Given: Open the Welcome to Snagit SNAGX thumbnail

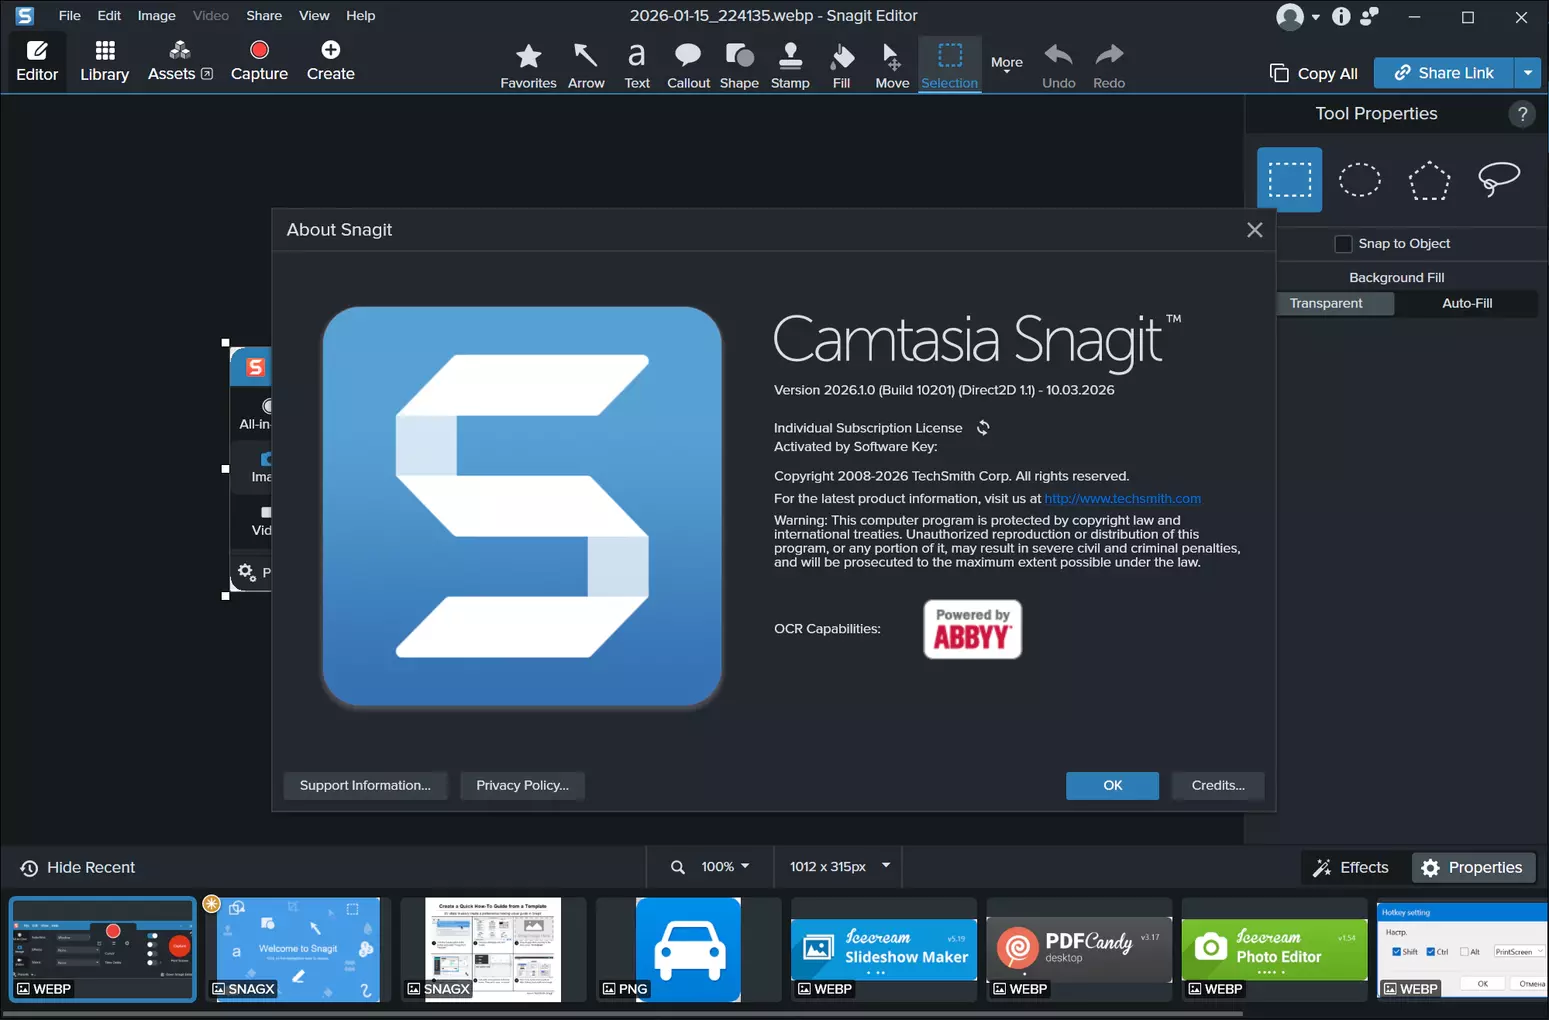Looking at the screenshot, I should click(x=298, y=950).
